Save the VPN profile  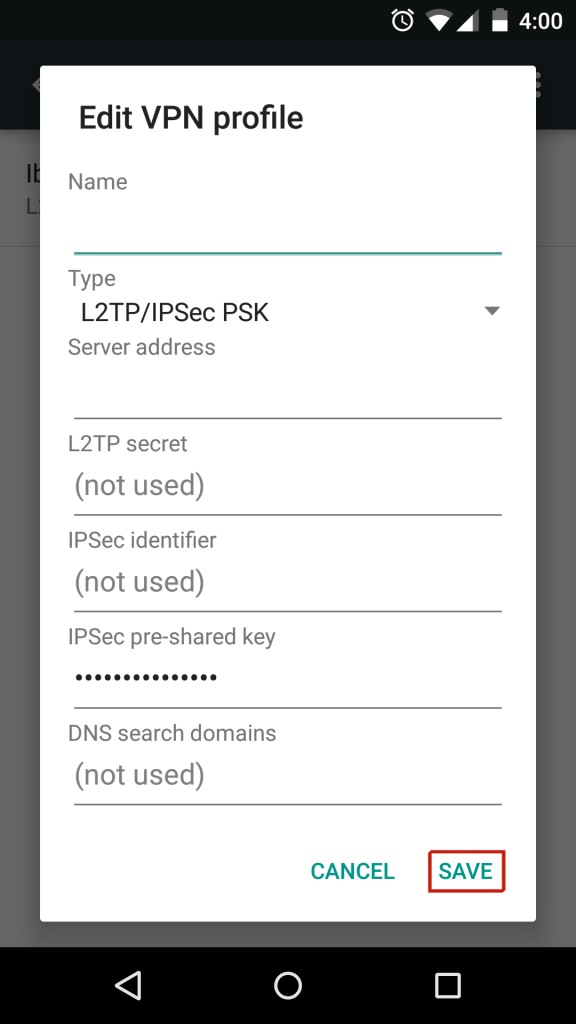(466, 871)
